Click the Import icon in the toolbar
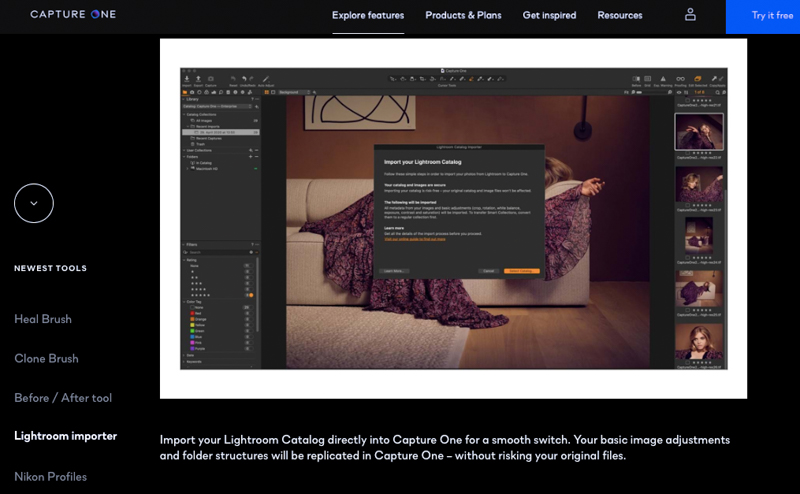800x494 pixels. pyautogui.click(x=187, y=79)
